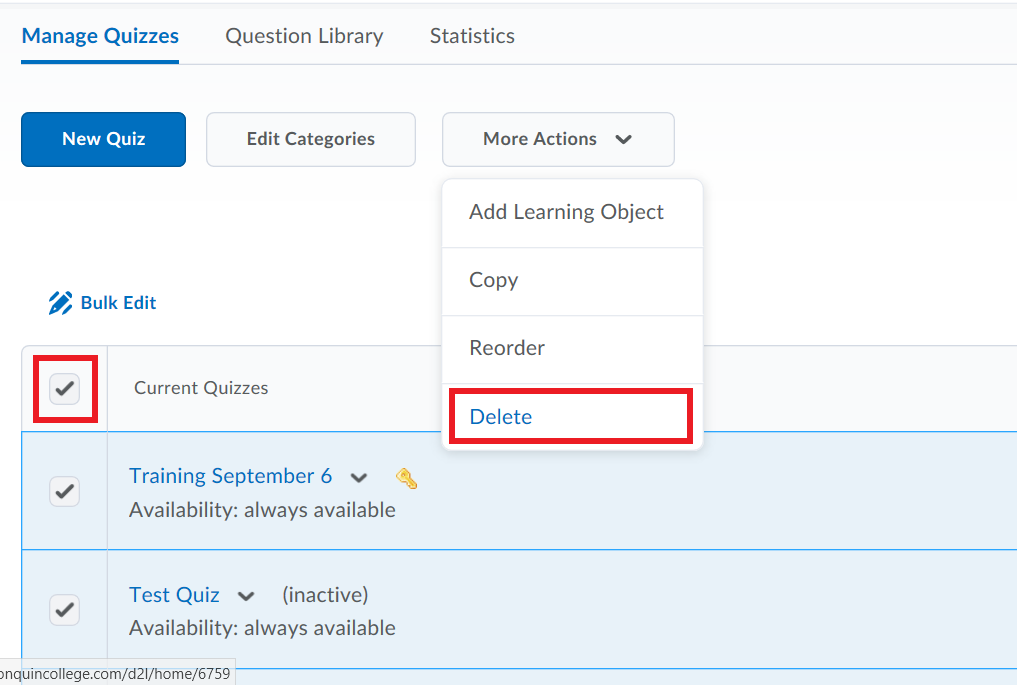Viewport: 1017px width, 685px height.
Task: Click Reorder in the dropdown menu
Action: (507, 348)
